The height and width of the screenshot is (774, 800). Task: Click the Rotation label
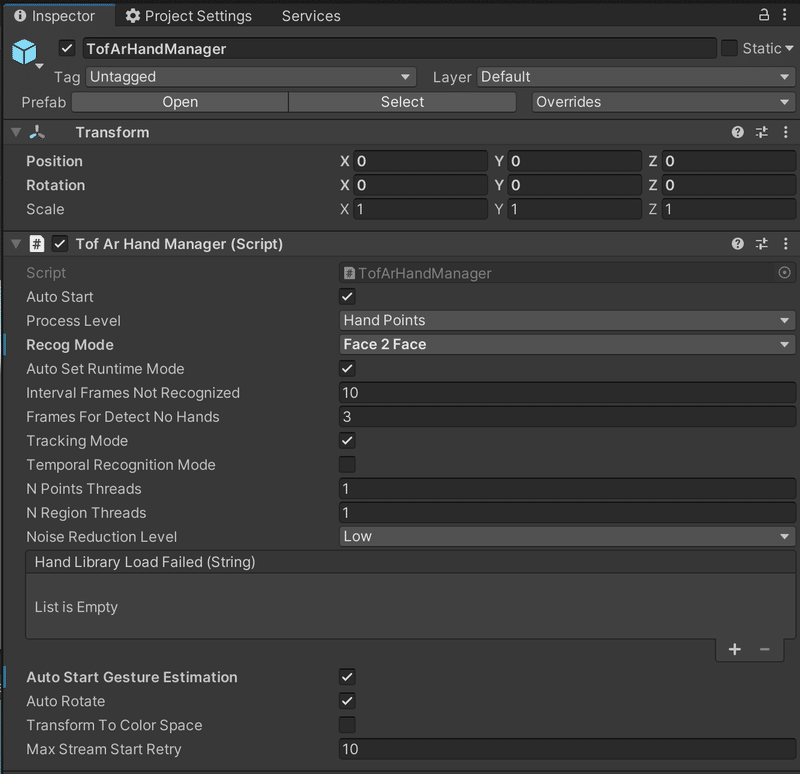pyautogui.click(x=56, y=185)
